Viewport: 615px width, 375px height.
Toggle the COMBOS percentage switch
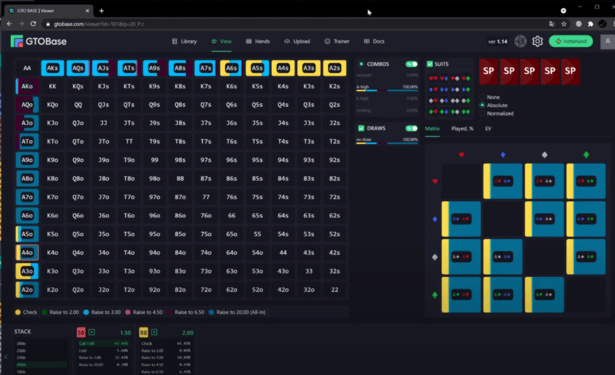click(x=411, y=64)
